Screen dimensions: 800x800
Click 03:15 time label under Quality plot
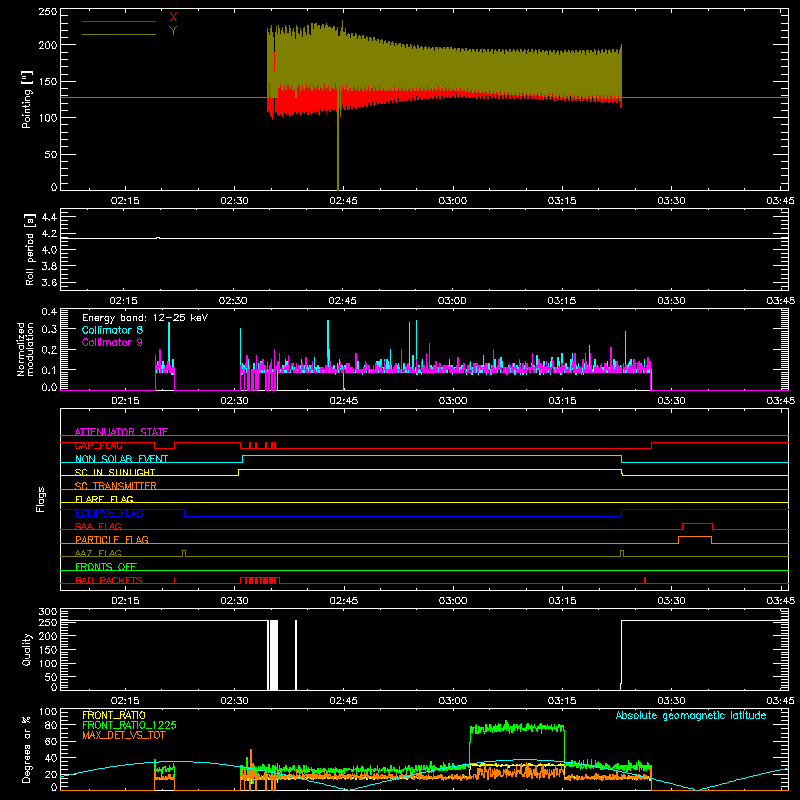pos(562,701)
